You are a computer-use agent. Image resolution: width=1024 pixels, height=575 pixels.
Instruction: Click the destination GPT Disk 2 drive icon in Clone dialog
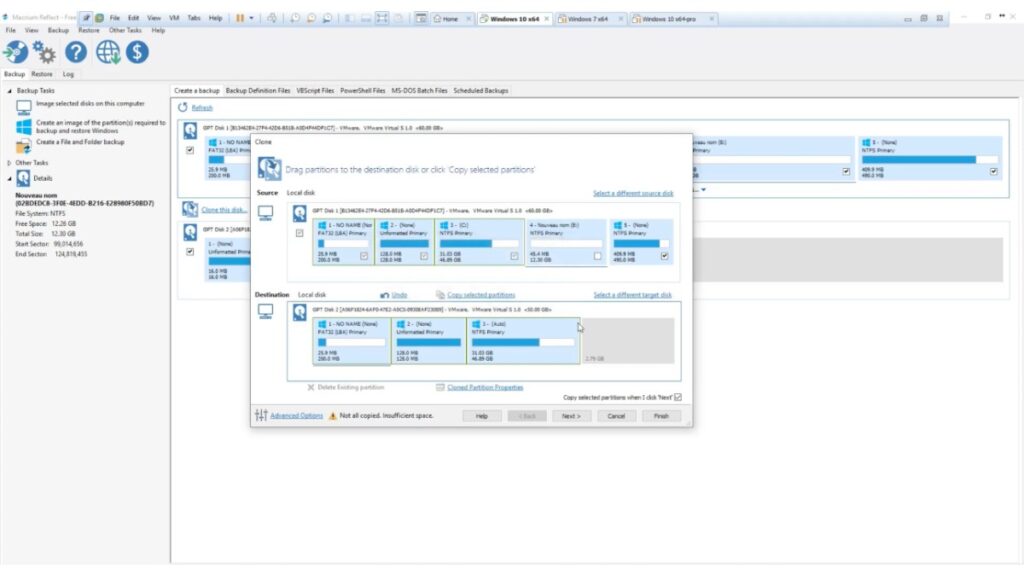tap(300, 312)
